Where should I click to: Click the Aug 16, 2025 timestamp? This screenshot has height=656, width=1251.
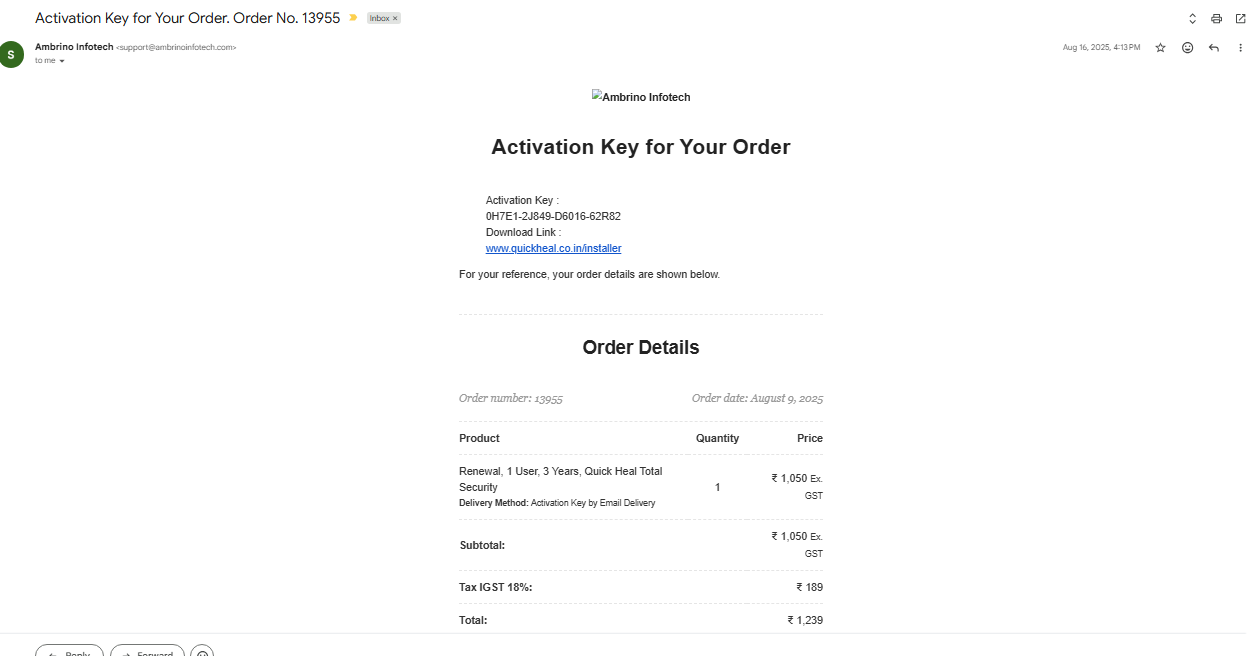click(x=1101, y=47)
